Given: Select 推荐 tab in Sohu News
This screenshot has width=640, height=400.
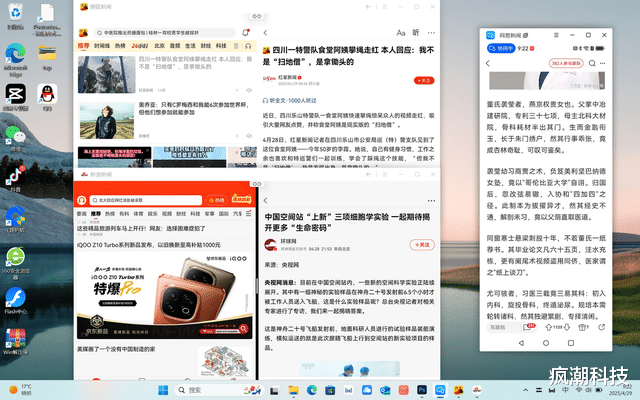Looking at the screenshot, I should [83, 46].
